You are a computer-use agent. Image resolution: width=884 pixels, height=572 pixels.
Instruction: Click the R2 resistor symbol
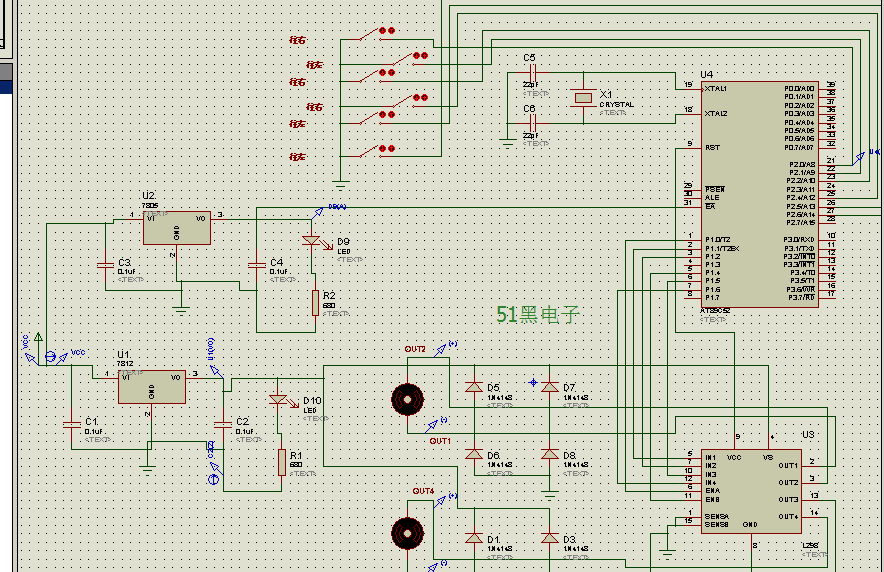(315, 302)
